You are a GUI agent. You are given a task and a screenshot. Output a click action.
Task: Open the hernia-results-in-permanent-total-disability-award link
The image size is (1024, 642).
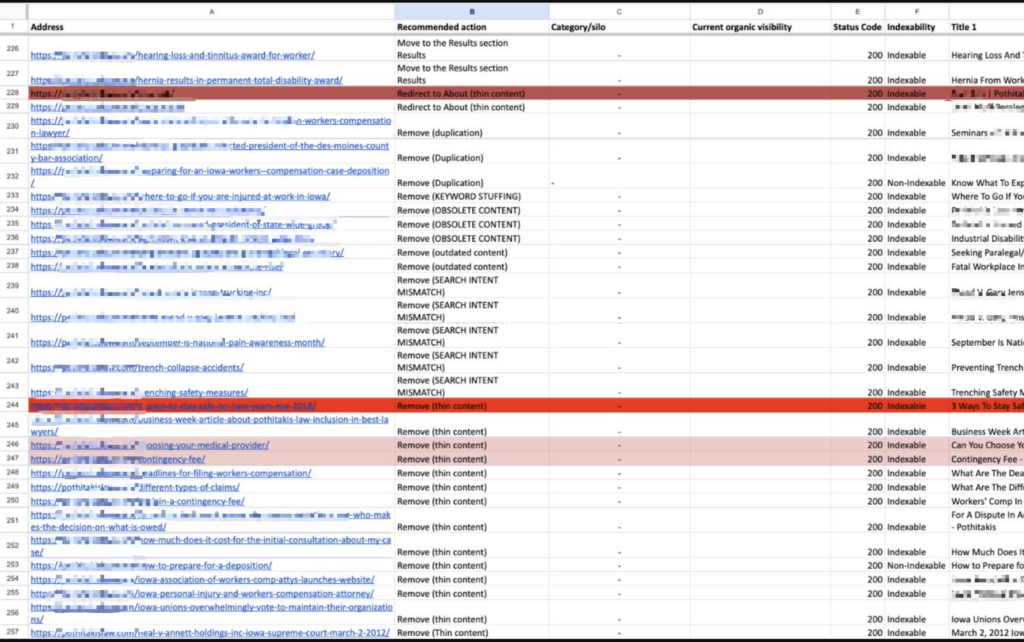click(x=186, y=80)
